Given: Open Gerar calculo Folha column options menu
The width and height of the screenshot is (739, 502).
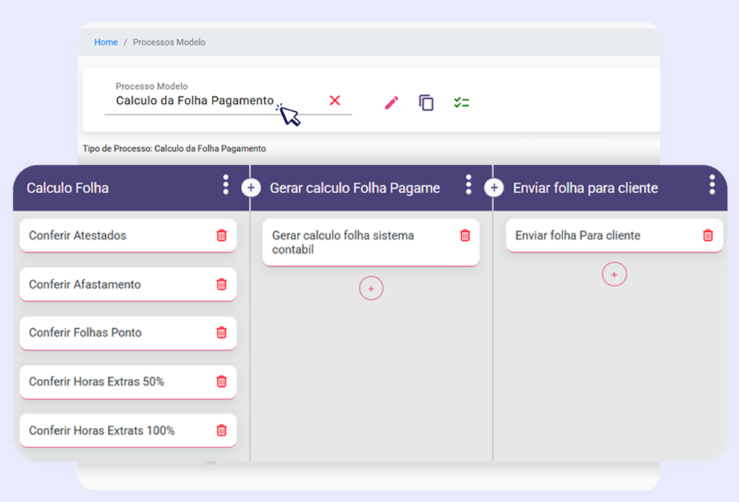Looking at the screenshot, I should tap(468, 185).
